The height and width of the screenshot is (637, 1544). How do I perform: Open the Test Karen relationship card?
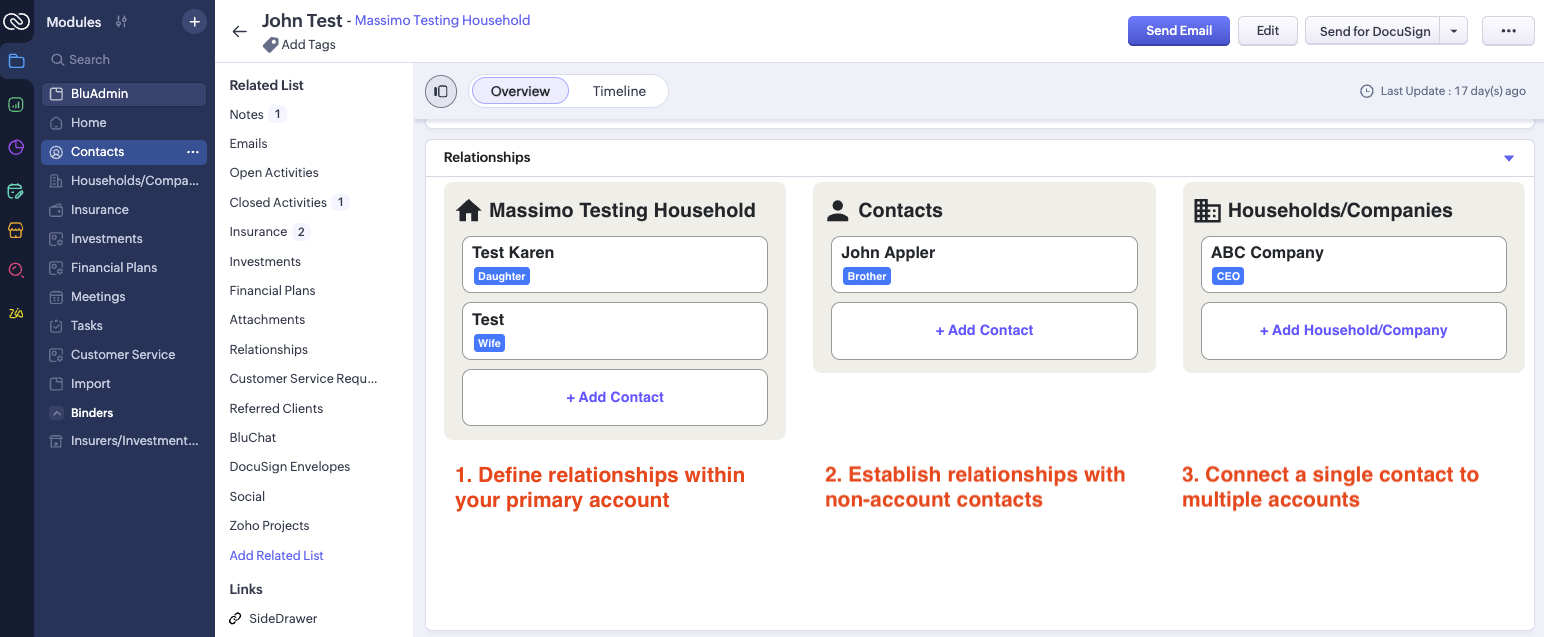tap(614, 264)
